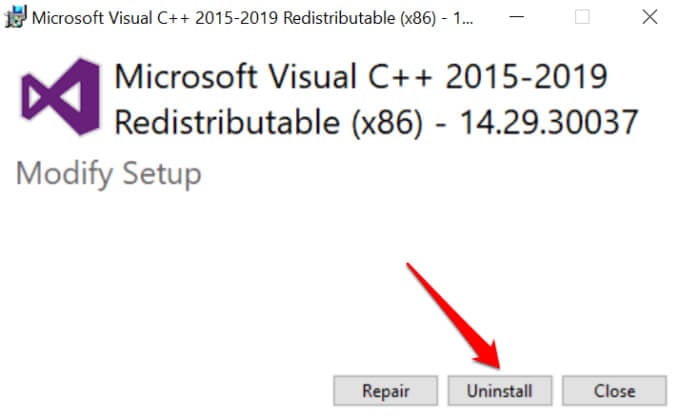Screen dimensions: 680x419
Task: Click the Close button beside Uninstall
Action: click(x=613, y=390)
